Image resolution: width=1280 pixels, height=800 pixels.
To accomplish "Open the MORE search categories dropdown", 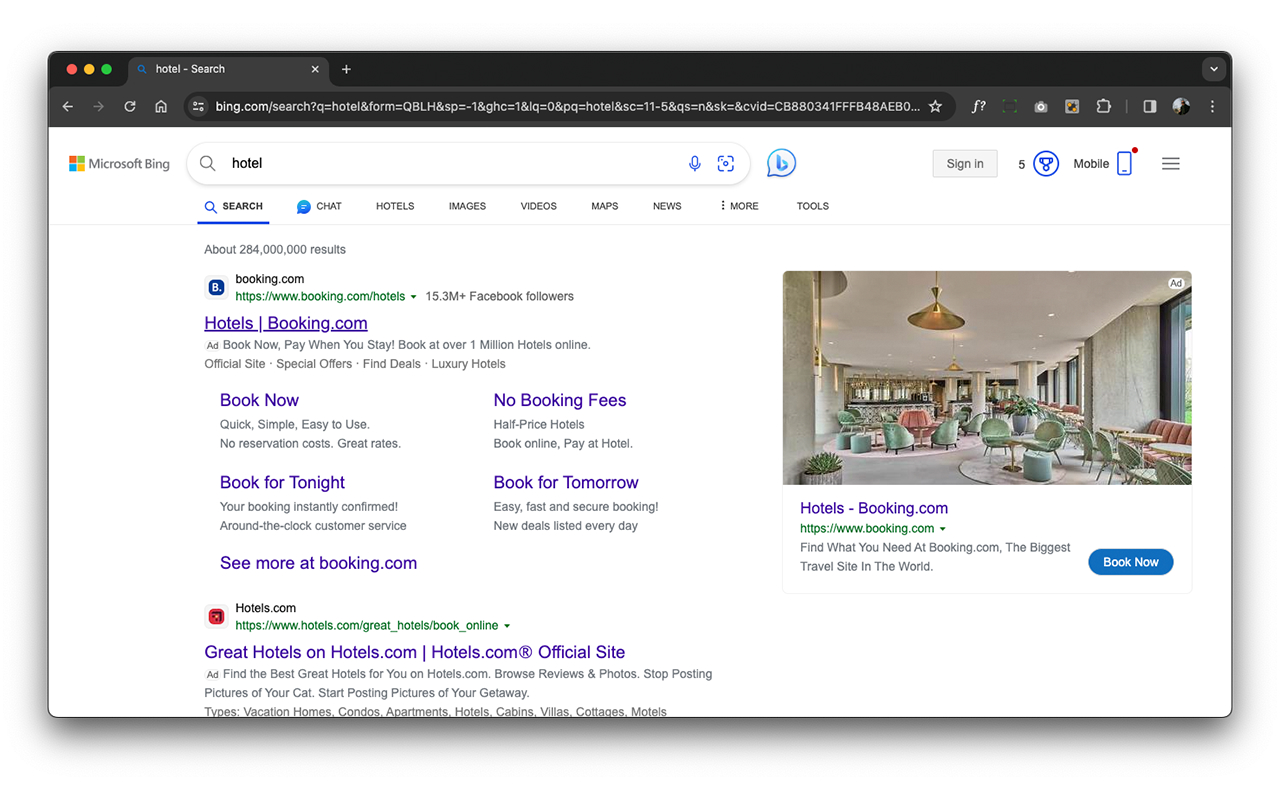I will coord(738,206).
